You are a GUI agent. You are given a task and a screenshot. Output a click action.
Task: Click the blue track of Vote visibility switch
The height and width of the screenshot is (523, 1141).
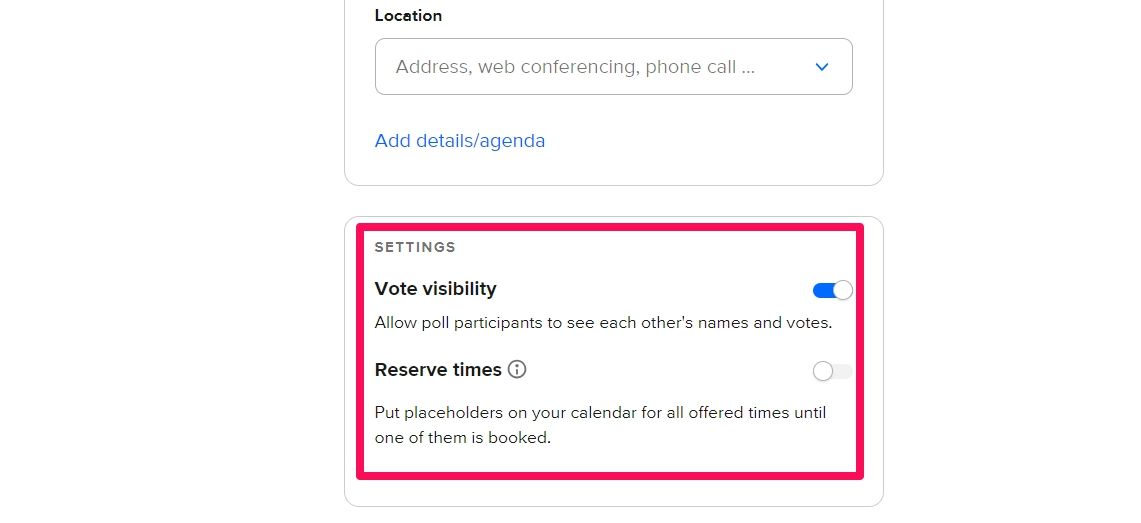[822, 290]
